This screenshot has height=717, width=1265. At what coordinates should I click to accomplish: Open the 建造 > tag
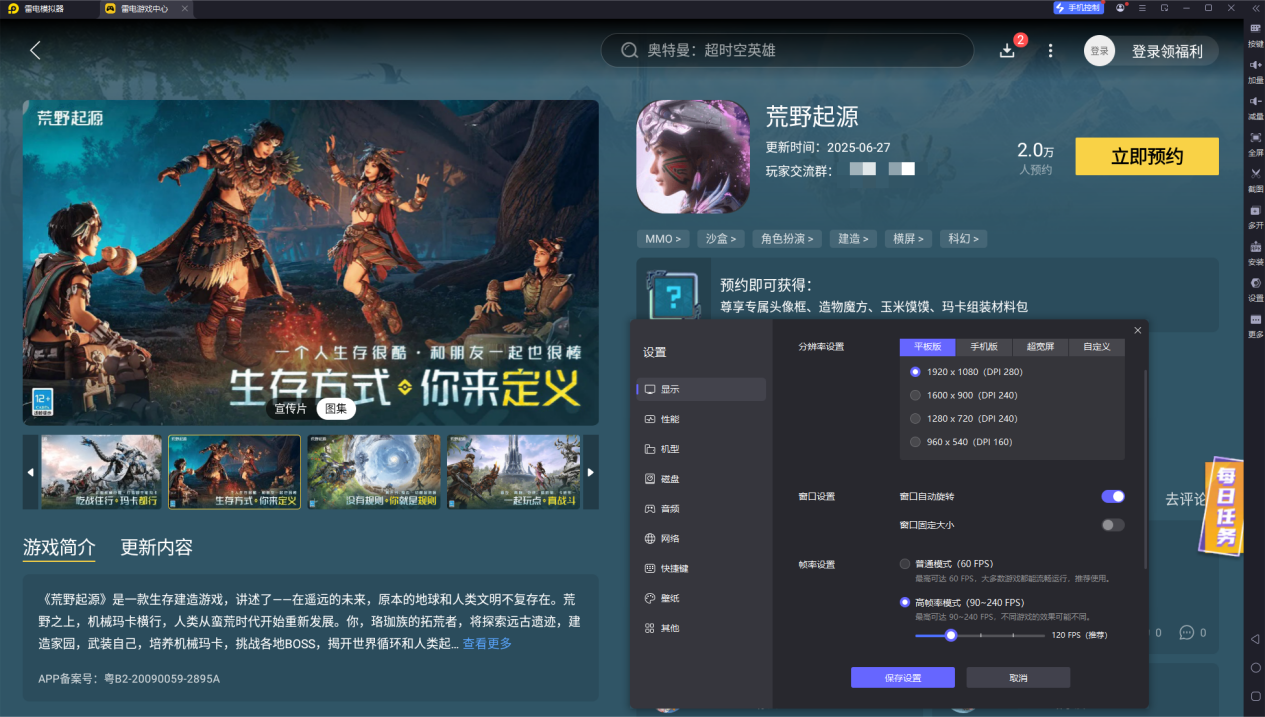tap(853, 239)
